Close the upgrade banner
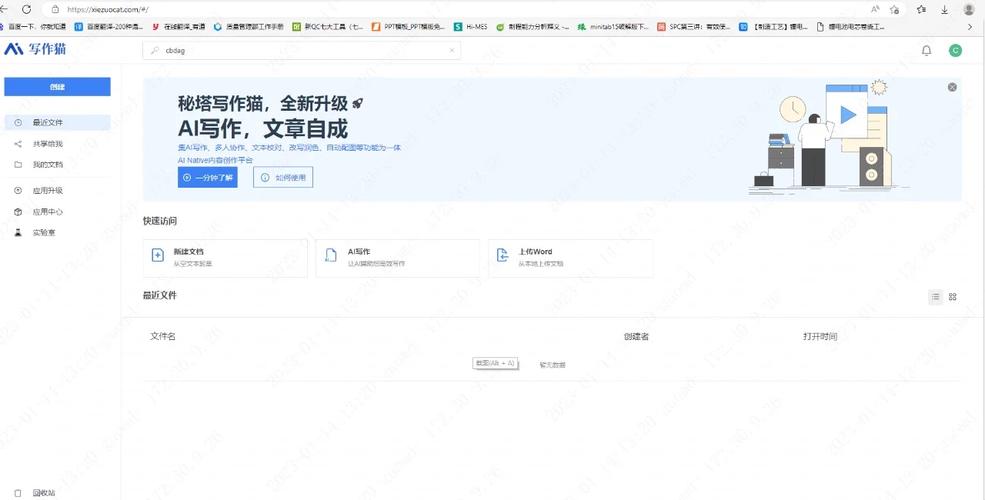Image resolution: width=985 pixels, height=500 pixels. coord(952,87)
